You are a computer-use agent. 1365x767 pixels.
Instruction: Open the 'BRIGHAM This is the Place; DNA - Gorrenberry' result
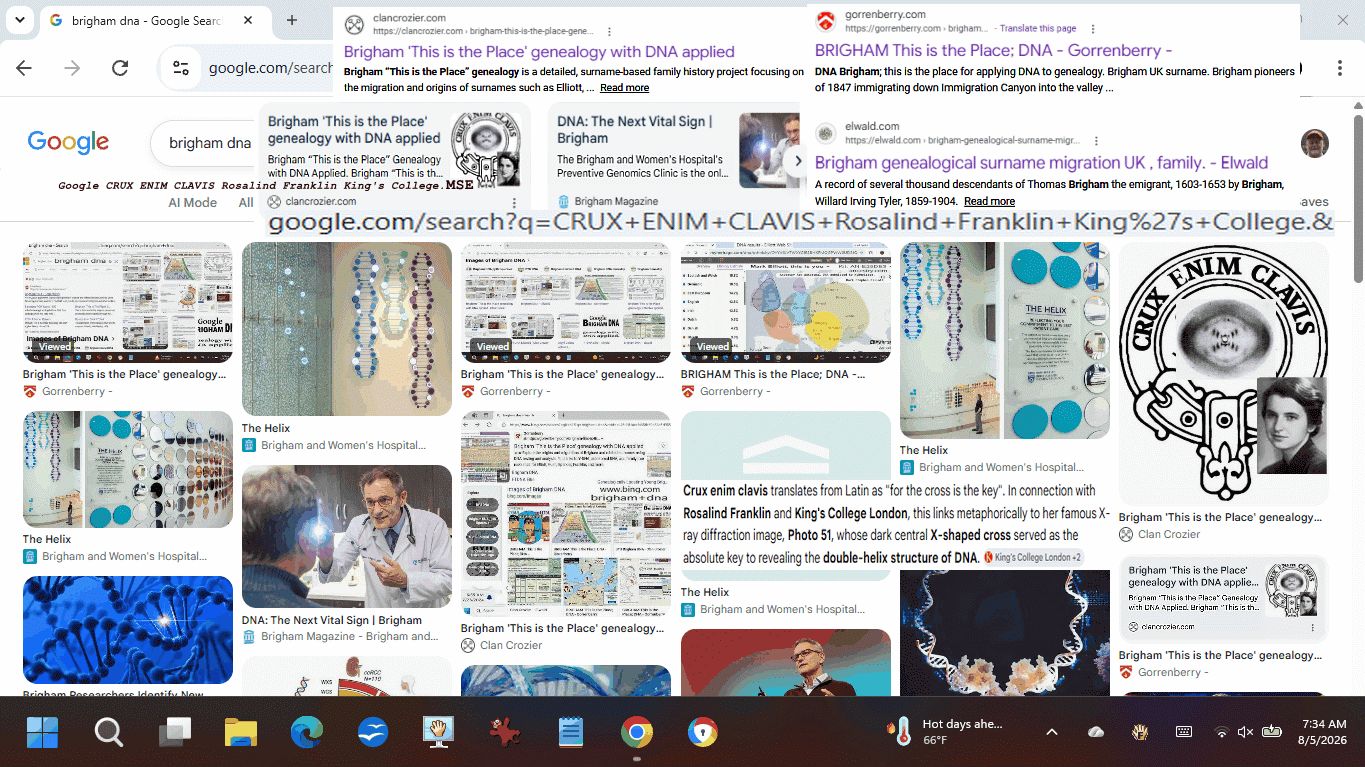(993, 50)
